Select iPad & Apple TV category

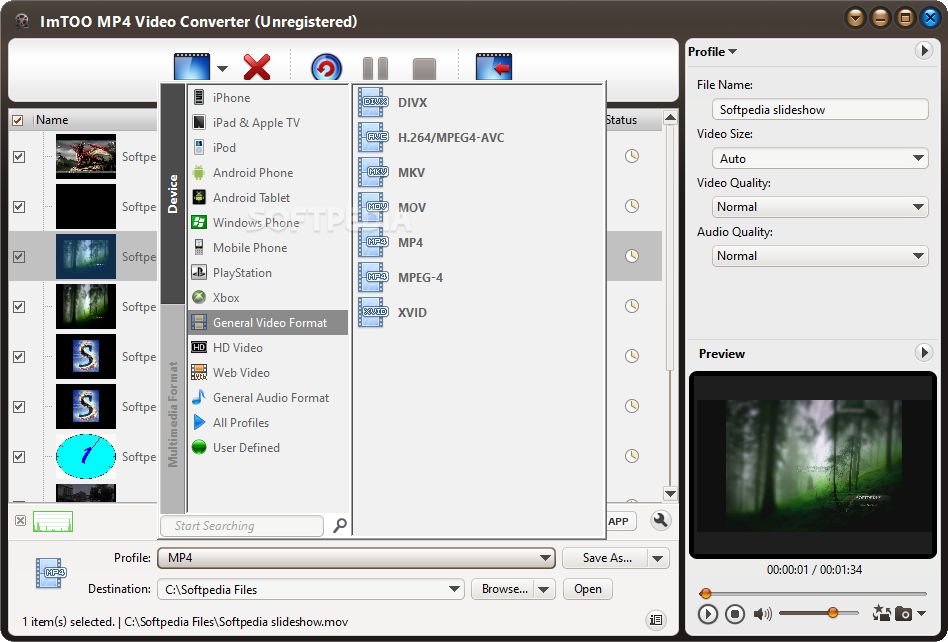point(268,123)
